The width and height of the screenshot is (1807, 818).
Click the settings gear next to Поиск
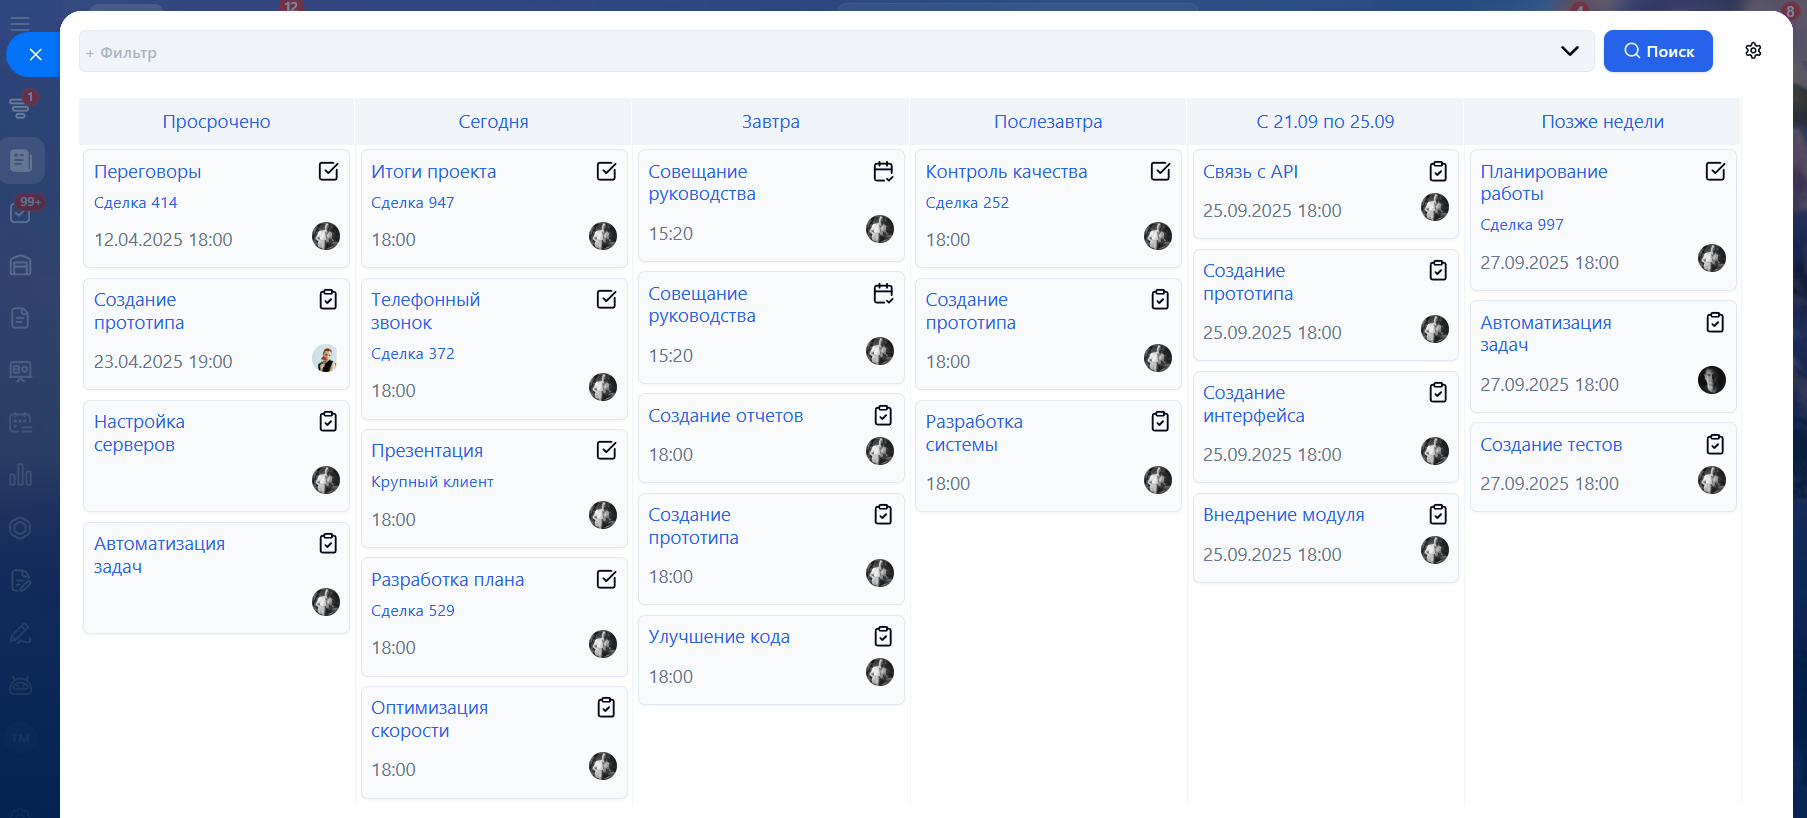1753,51
